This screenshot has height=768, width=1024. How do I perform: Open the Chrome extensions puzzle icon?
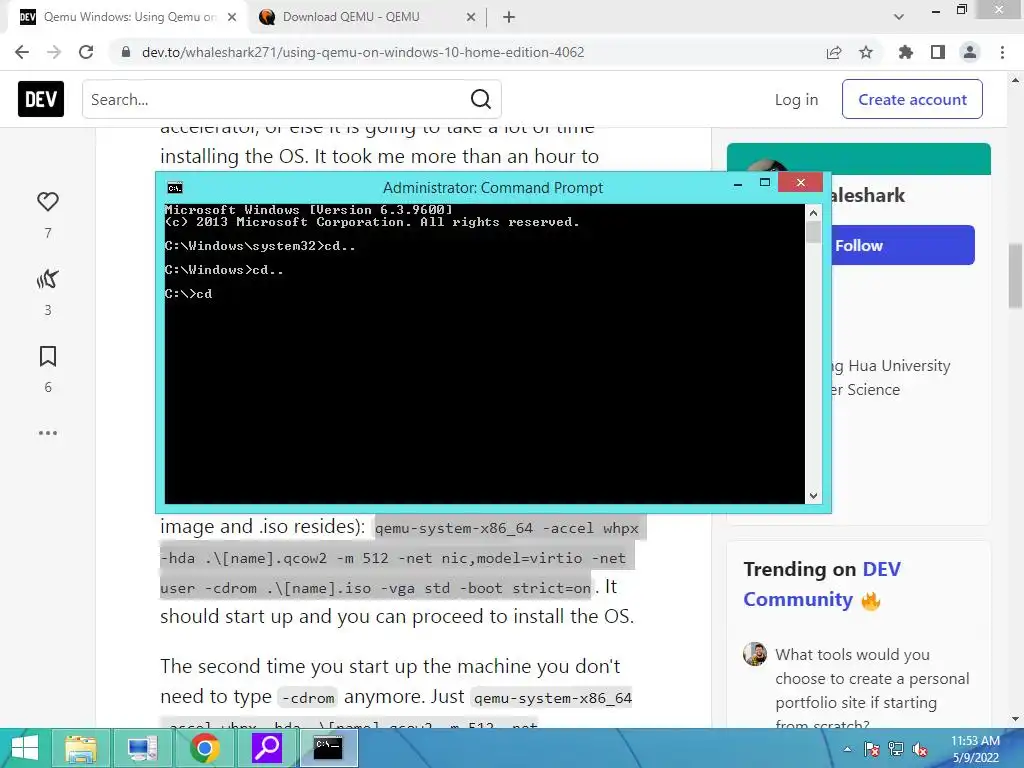coord(906,52)
